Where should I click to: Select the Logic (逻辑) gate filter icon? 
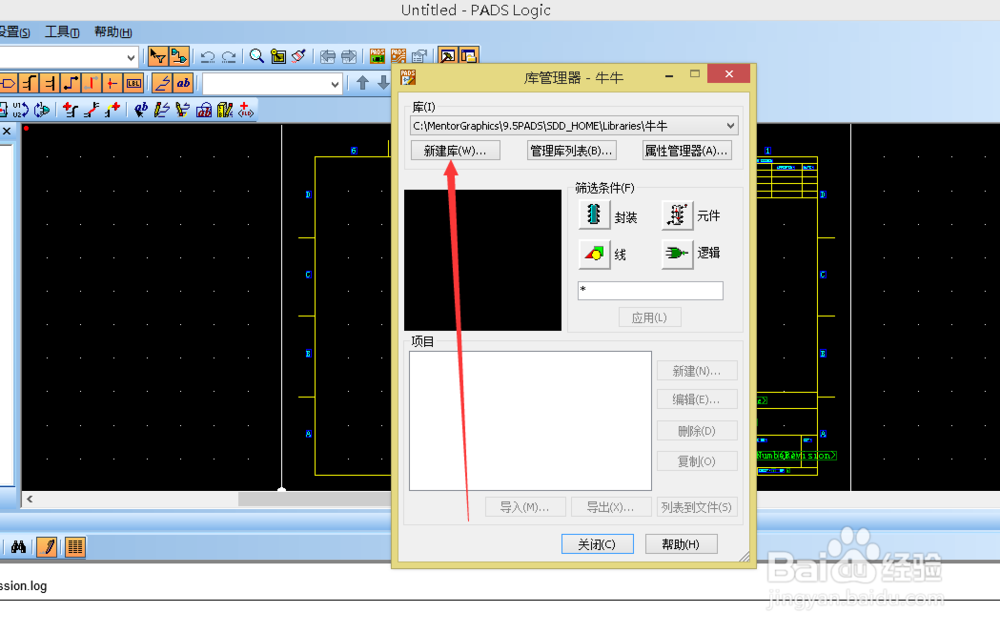tap(677, 254)
